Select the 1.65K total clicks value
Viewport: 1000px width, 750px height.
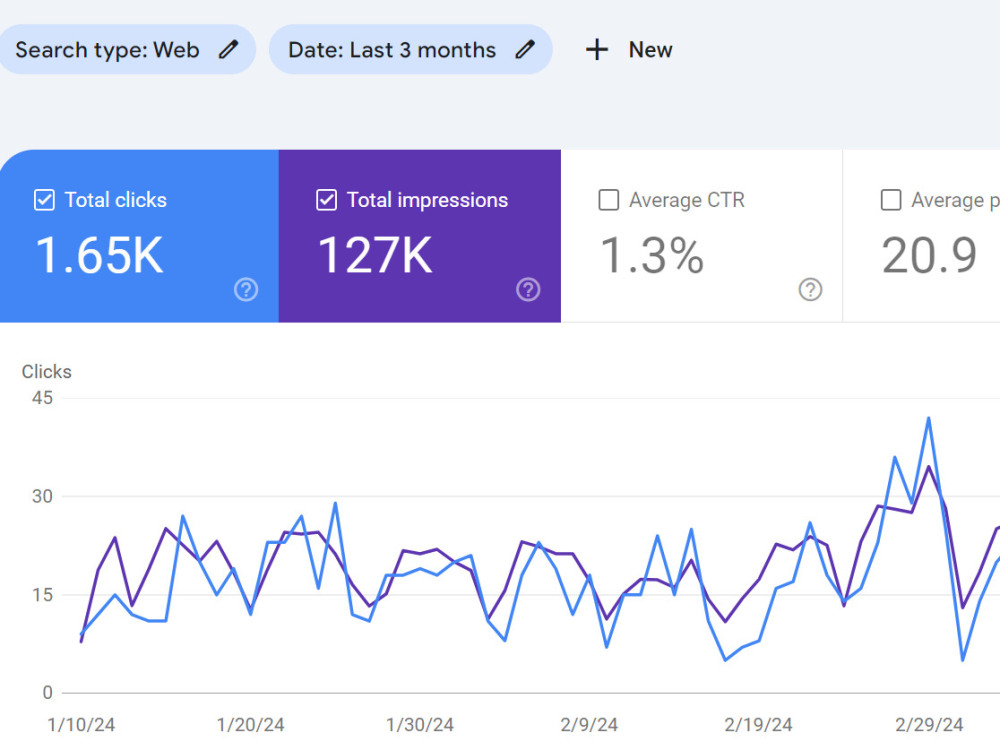coord(99,256)
